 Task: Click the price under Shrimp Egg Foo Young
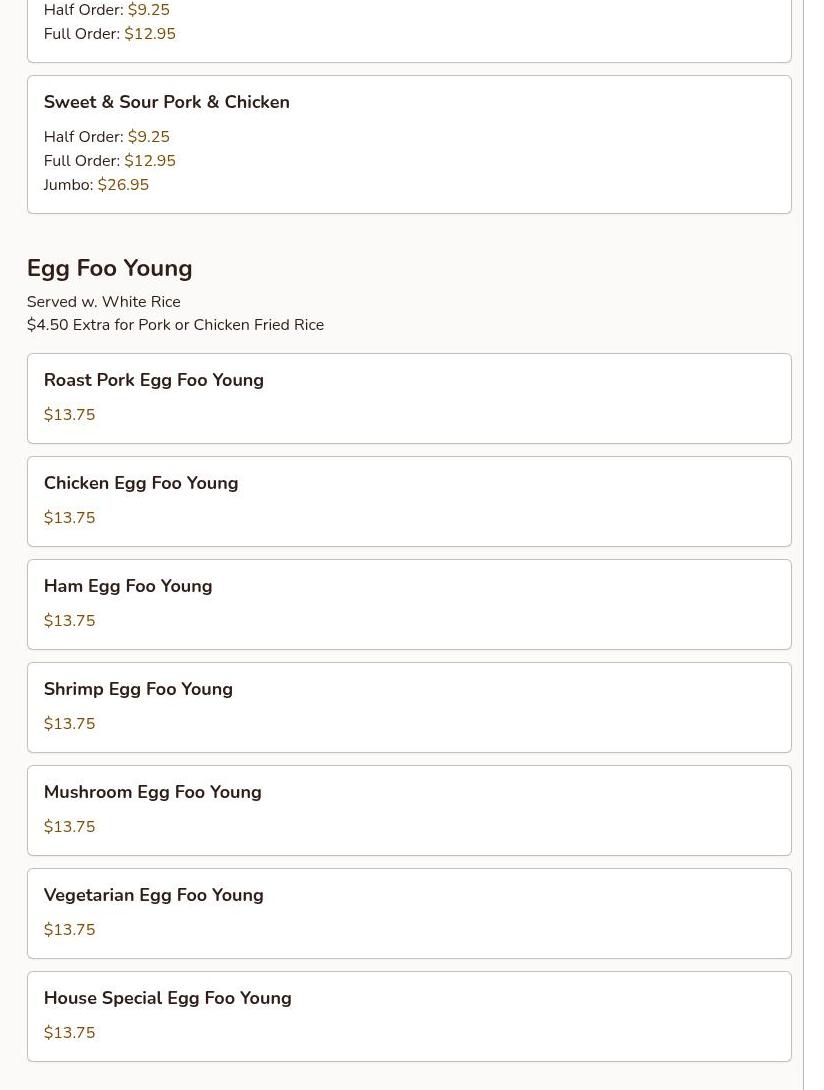[x=69, y=724]
